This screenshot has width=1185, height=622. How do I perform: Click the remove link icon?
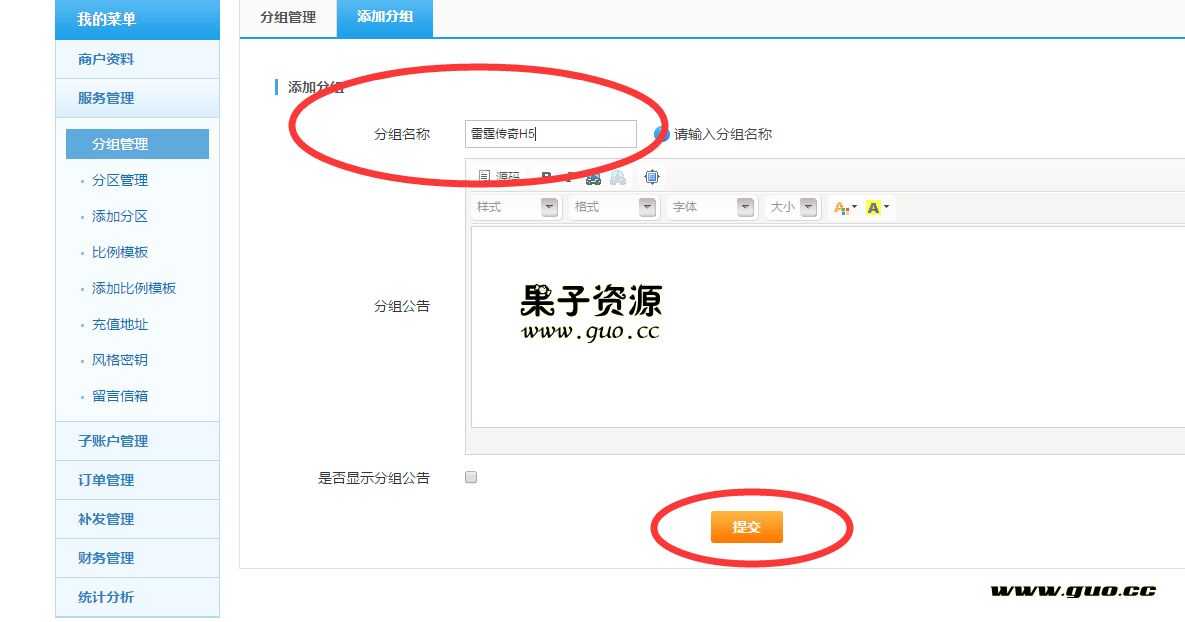[x=618, y=177]
